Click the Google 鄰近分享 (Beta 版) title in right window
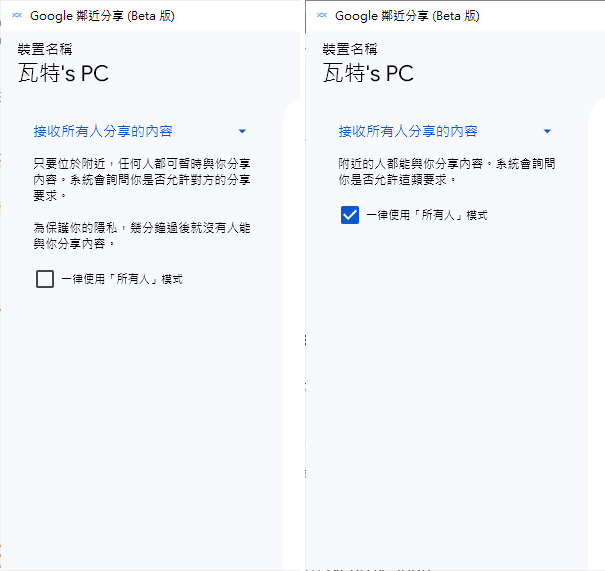This screenshot has width=605, height=571. [x=407, y=16]
